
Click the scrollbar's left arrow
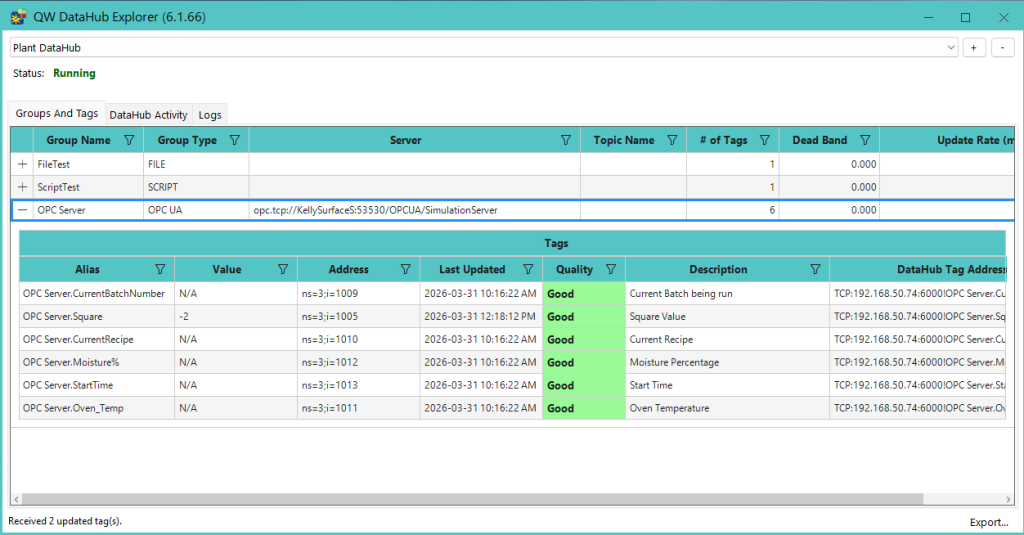tap(16, 499)
